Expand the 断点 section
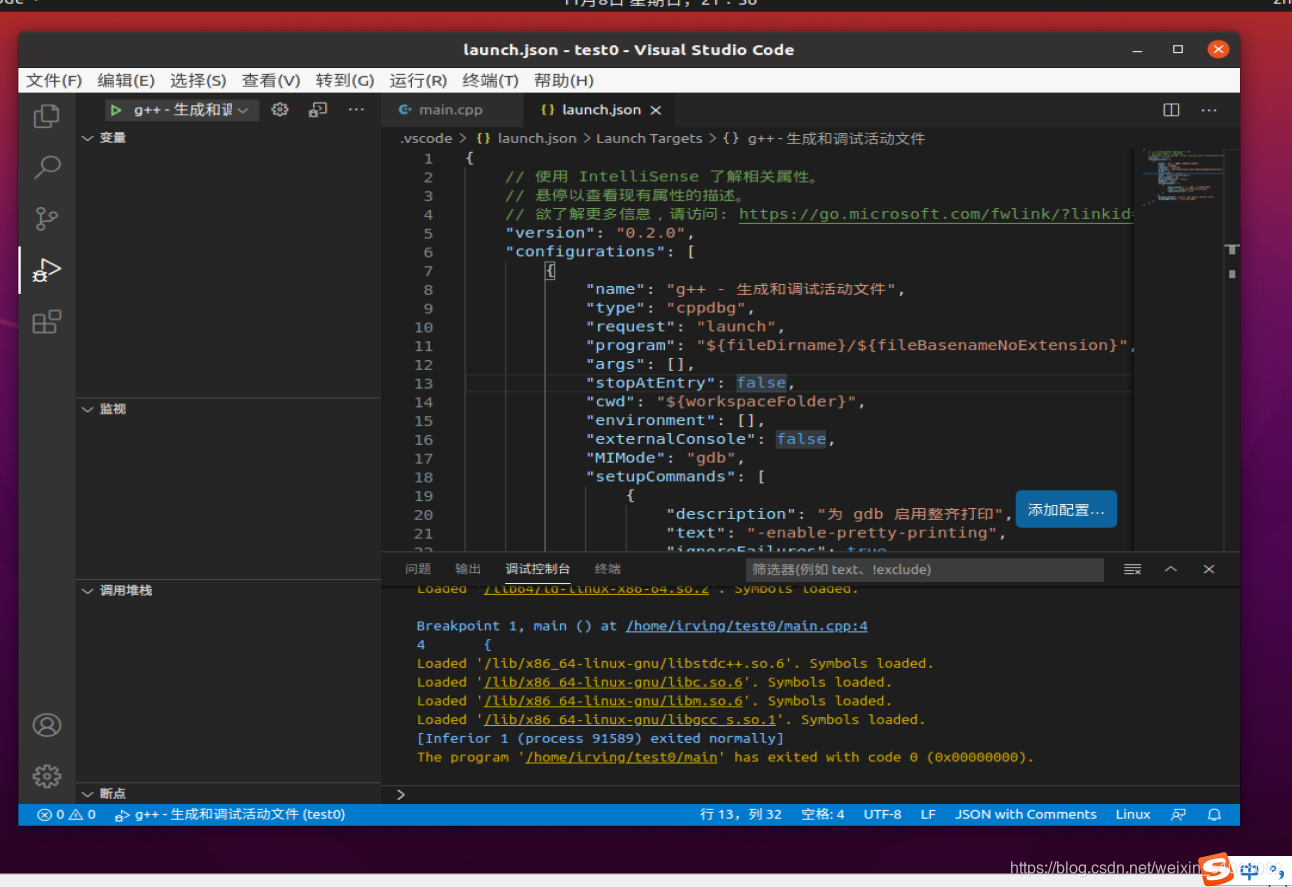 point(88,794)
